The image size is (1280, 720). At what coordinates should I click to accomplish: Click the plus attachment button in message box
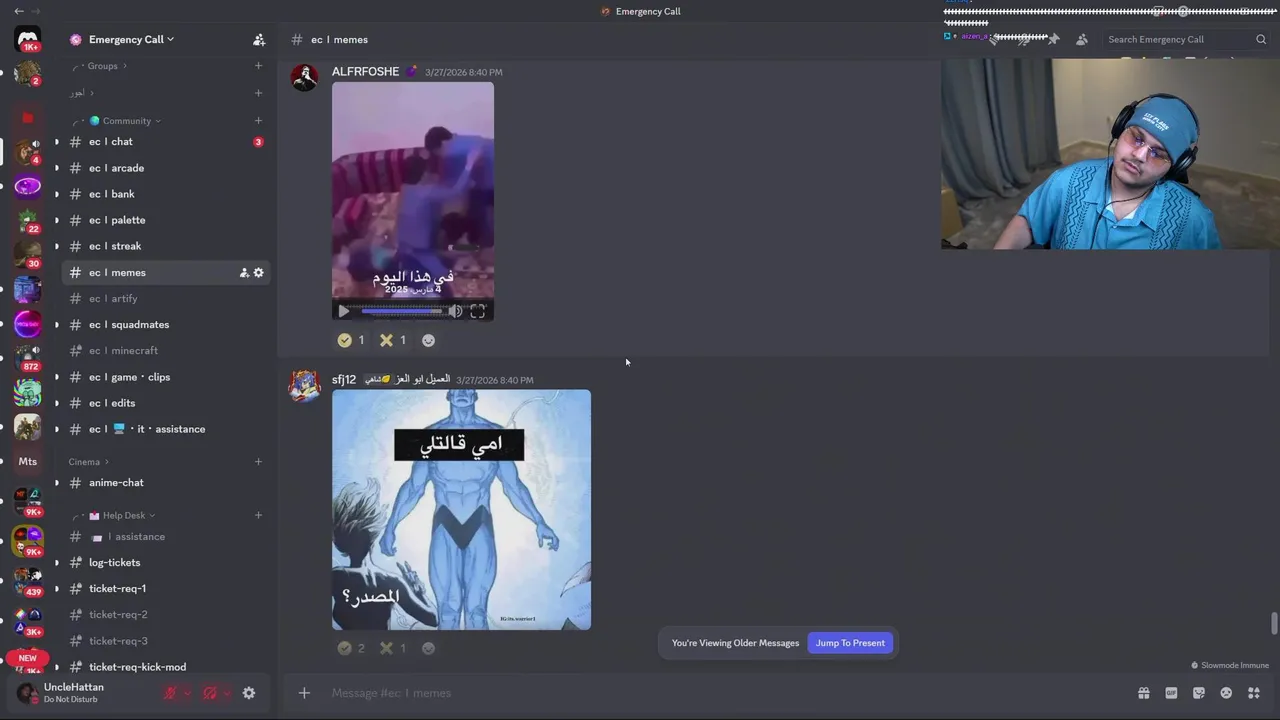[304, 693]
